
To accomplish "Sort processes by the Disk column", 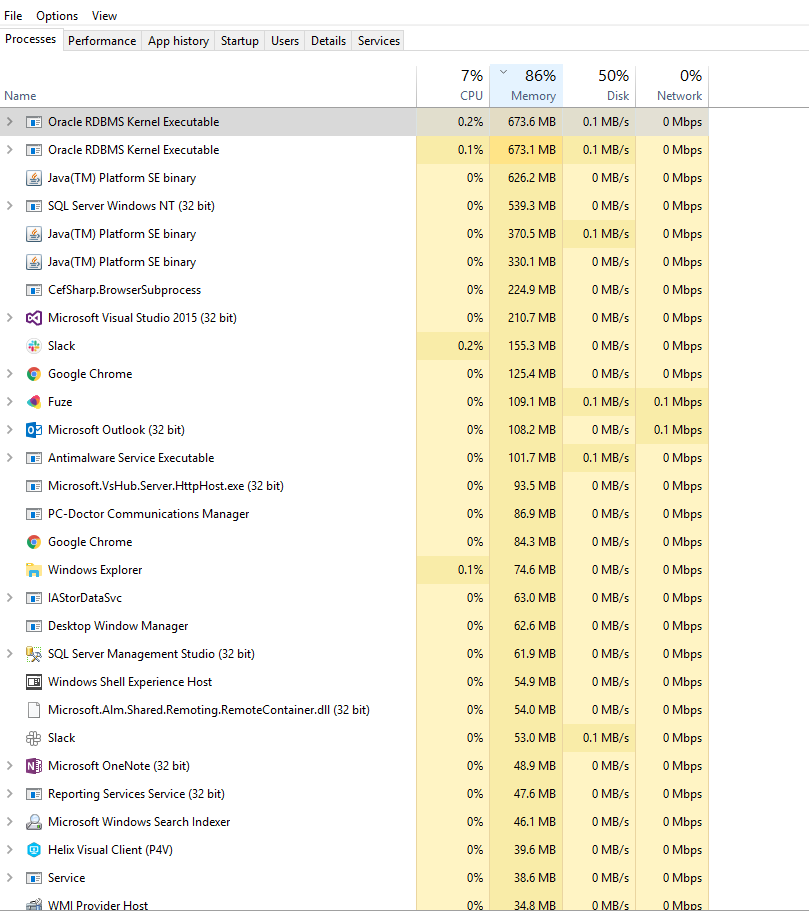I will [x=599, y=86].
